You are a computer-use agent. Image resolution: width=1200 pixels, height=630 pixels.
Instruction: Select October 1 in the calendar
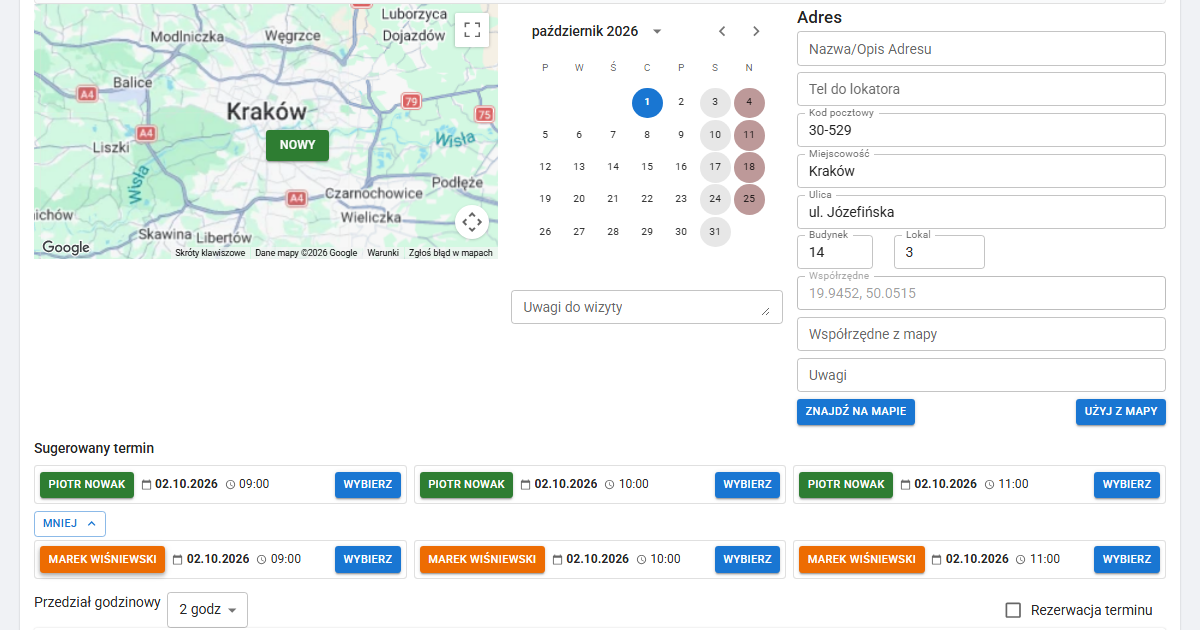point(647,102)
